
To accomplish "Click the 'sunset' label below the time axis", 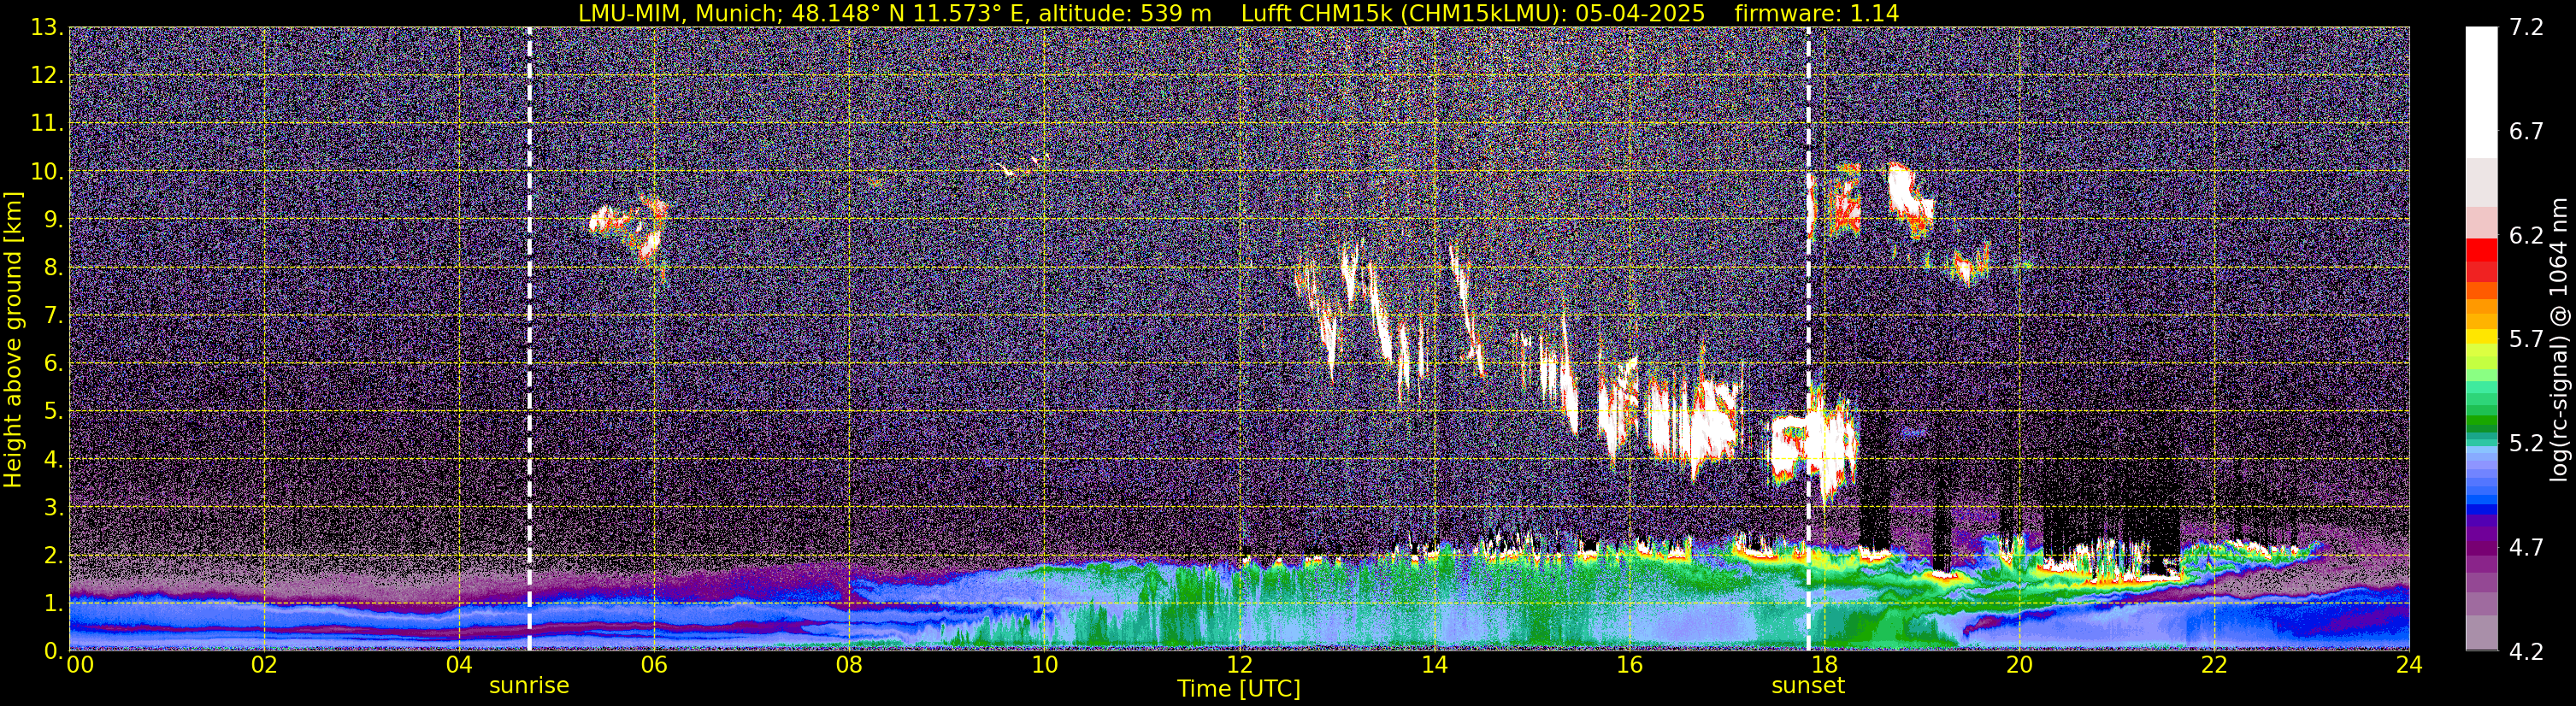I will point(1808,686).
